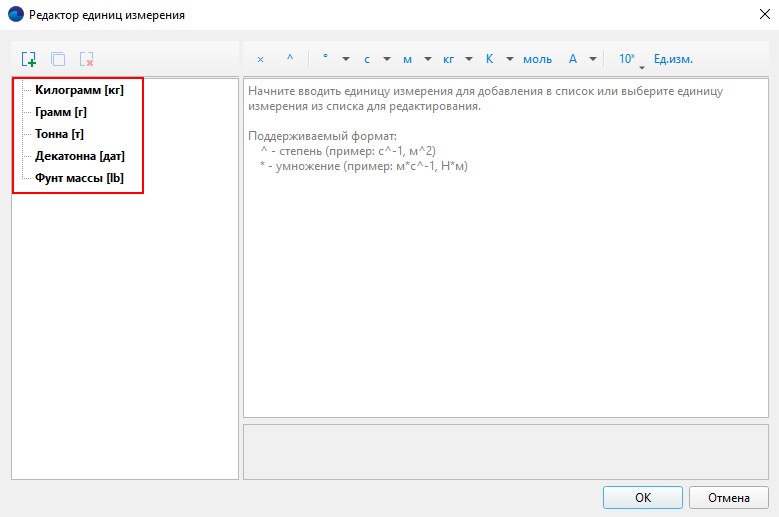Click the Ед.изм. toolbar button
The height and width of the screenshot is (517, 779).
tap(673, 59)
